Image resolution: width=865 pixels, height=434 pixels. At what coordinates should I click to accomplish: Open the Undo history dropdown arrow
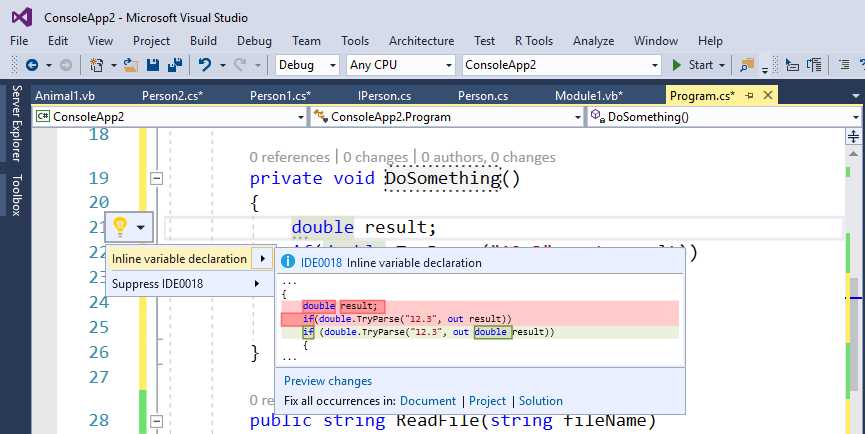coord(222,65)
